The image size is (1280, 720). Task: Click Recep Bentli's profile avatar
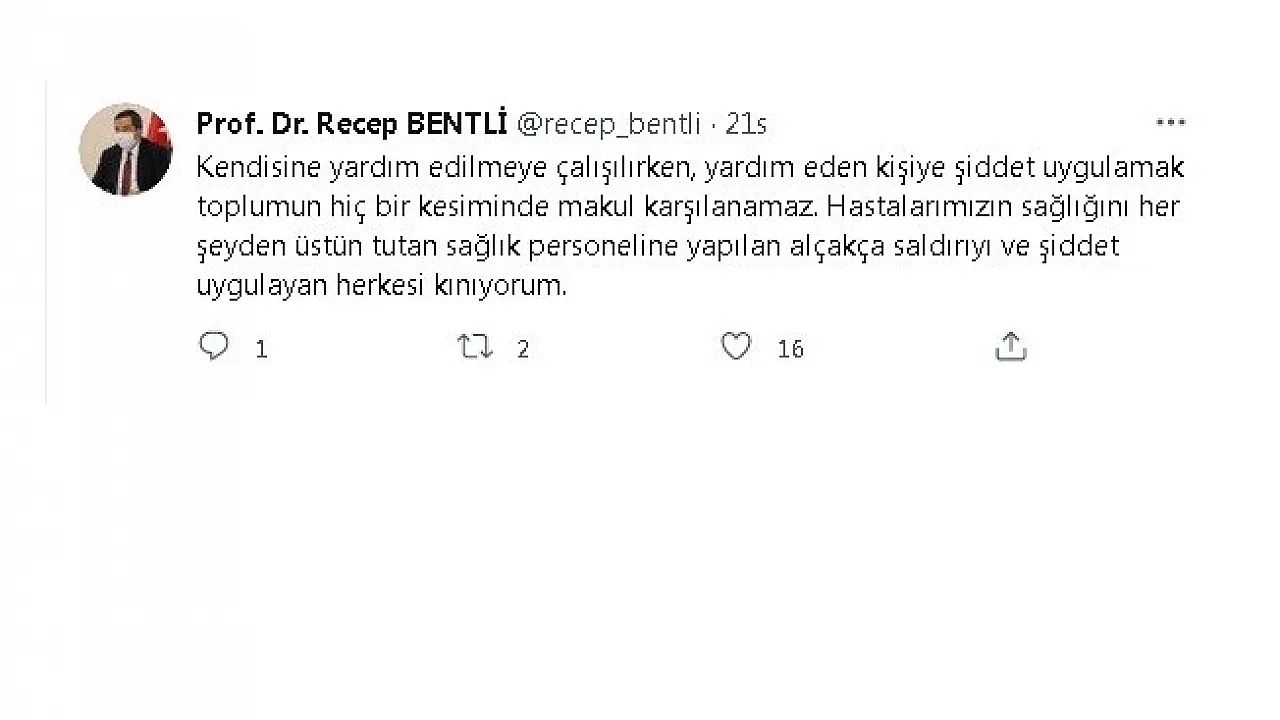tap(126, 149)
